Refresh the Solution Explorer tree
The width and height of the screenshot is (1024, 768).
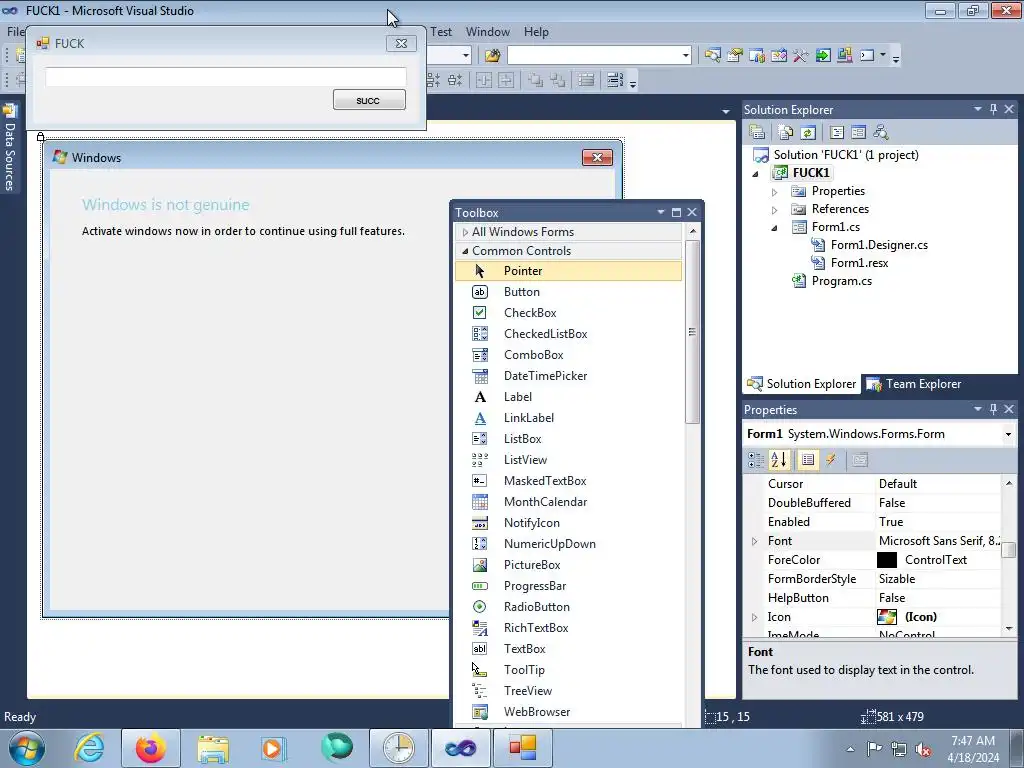(x=808, y=133)
